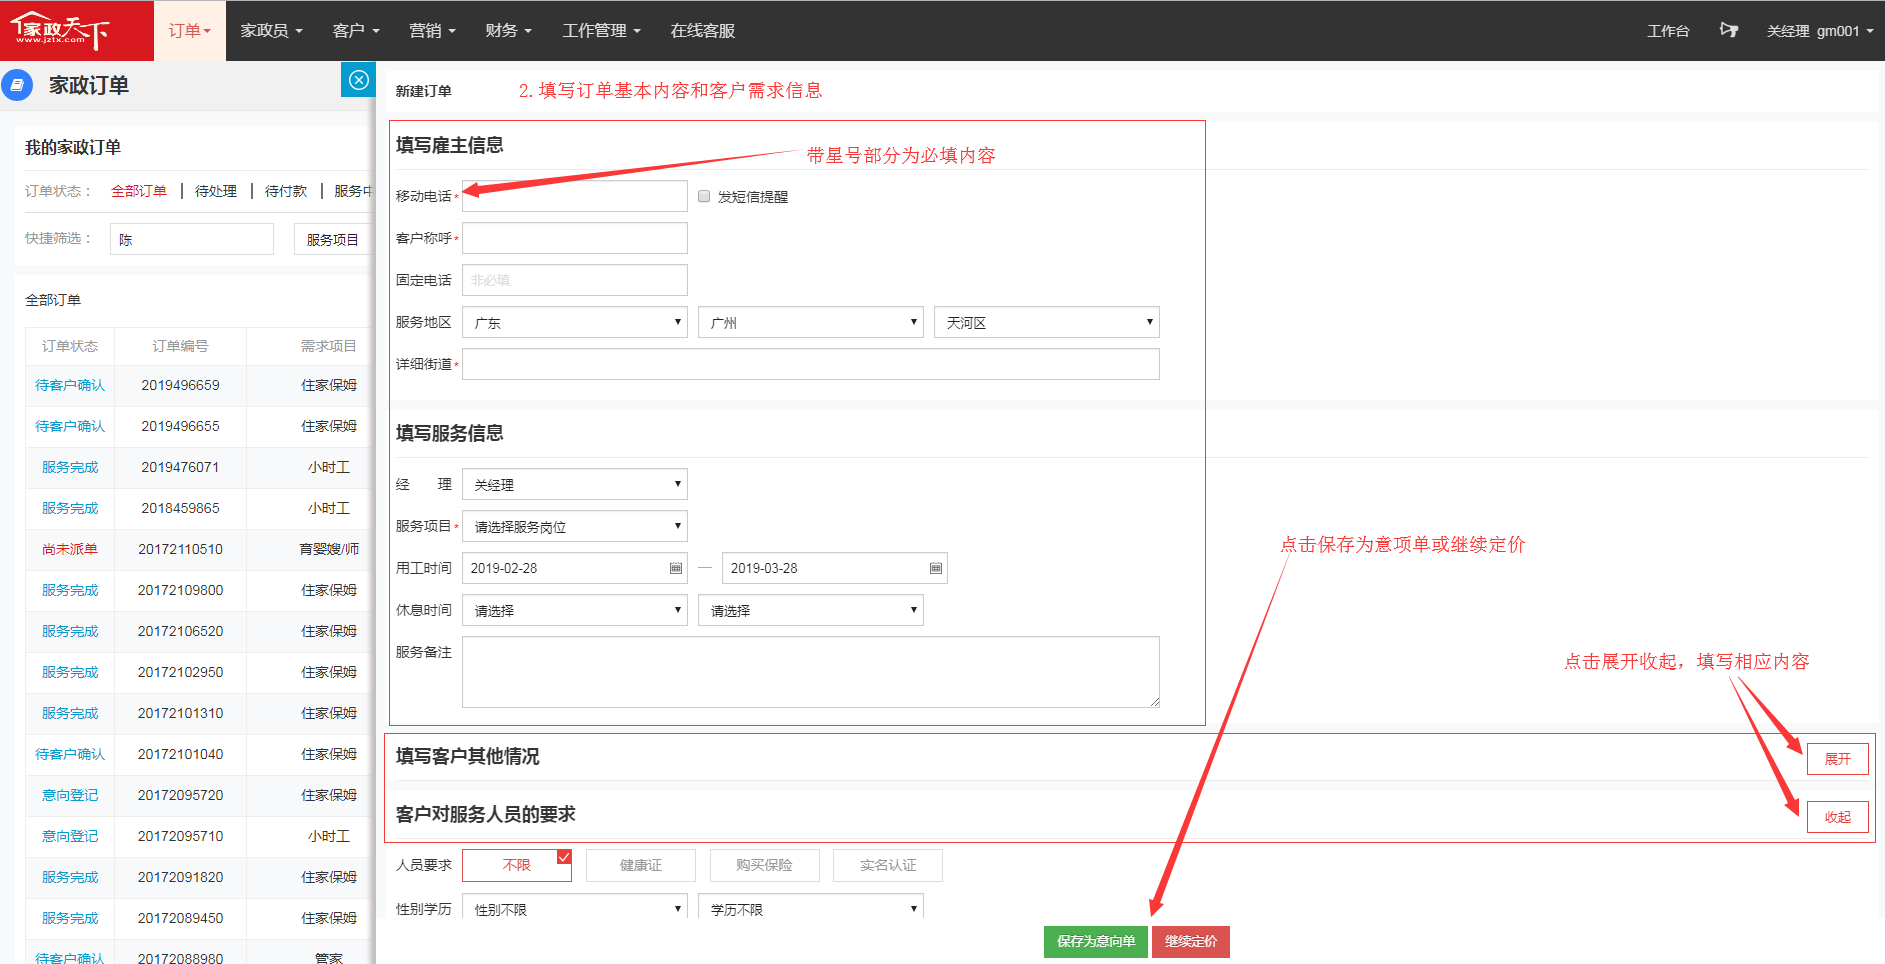Filter by 全部订单 status
Viewport: 1885px width, 964px height.
point(139,191)
